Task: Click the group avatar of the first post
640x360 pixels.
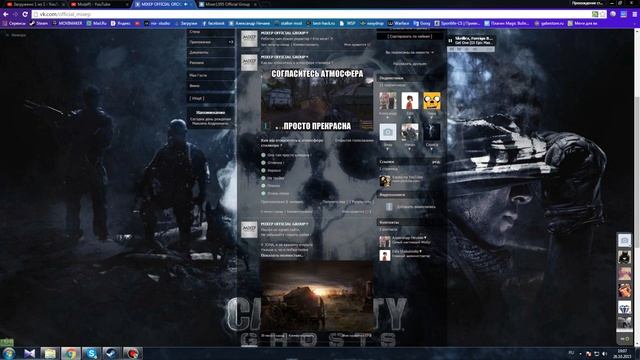Action: tap(249, 38)
